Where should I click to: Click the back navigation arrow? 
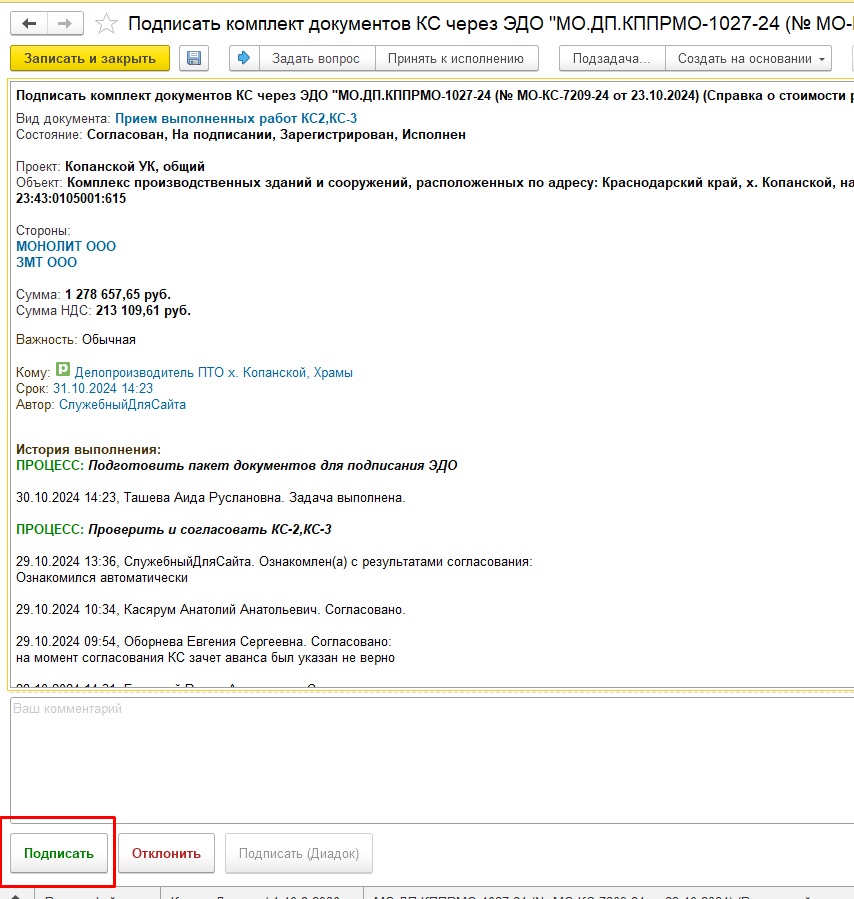point(29,23)
